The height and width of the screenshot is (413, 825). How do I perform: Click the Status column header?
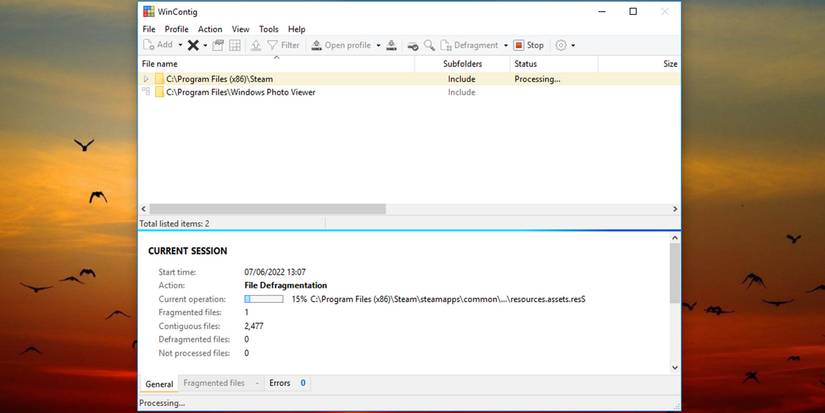(x=554, y=64)
